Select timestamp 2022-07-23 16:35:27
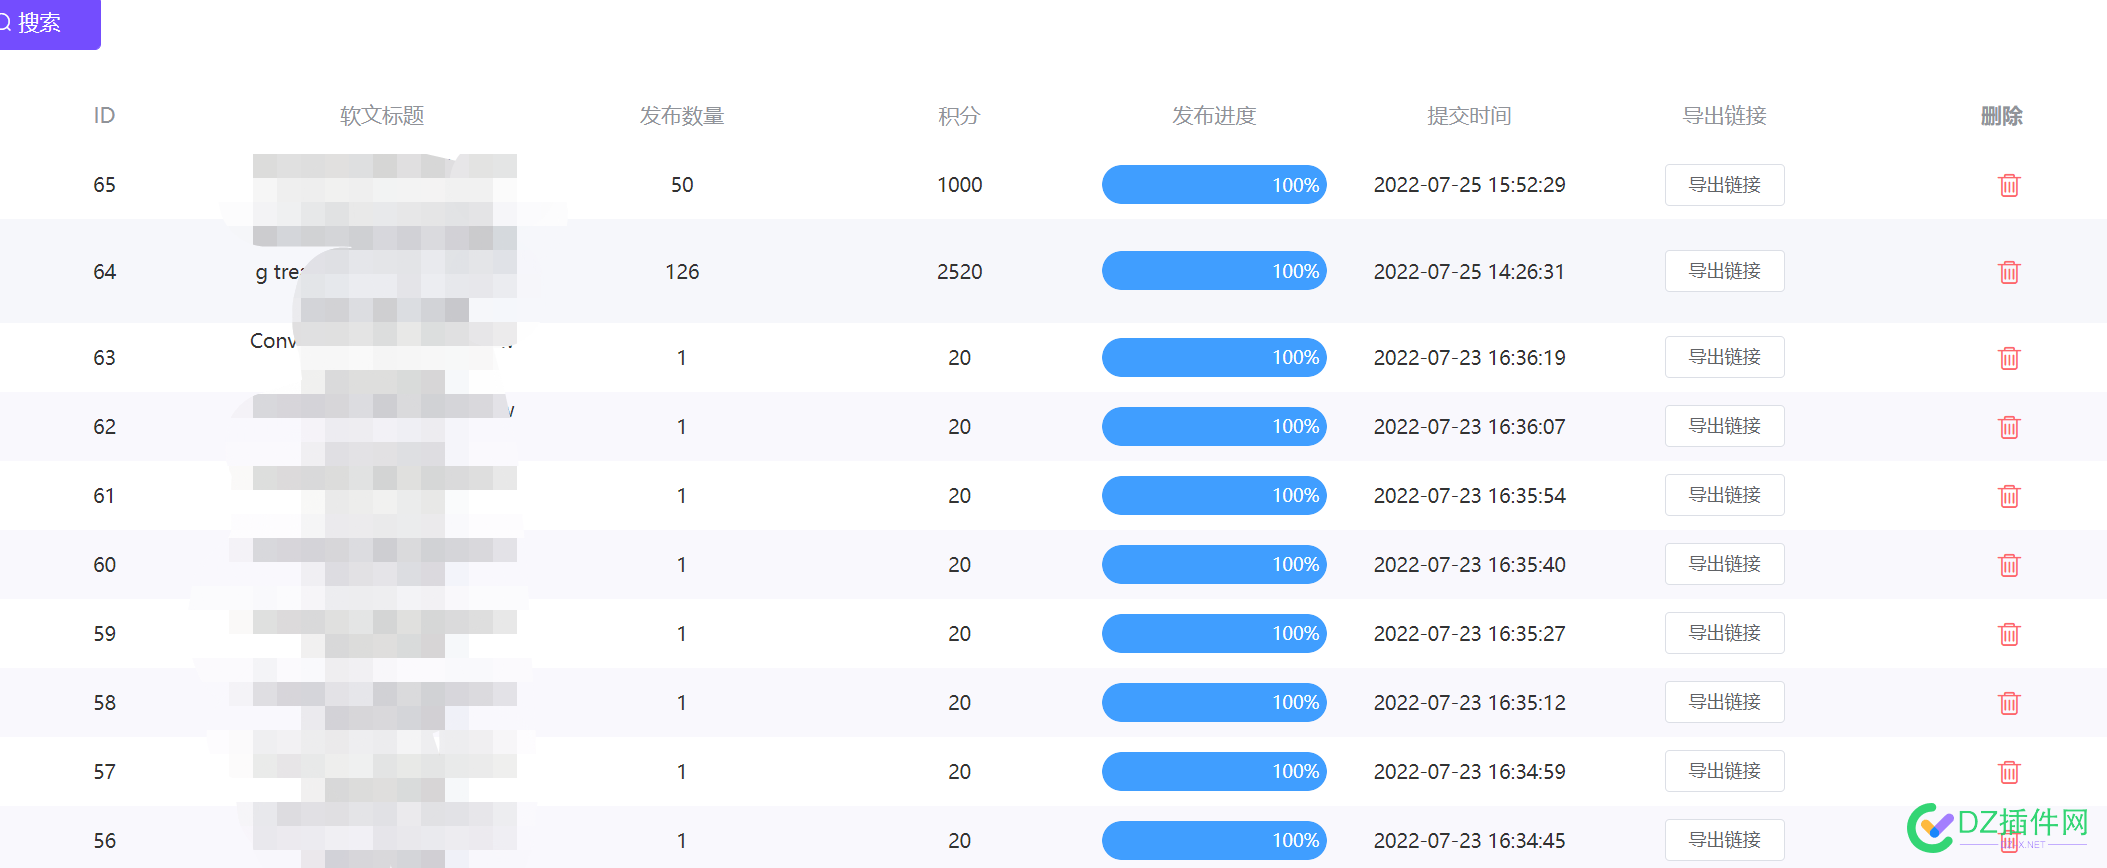This screenshot has width=2107, height=868. coord(1469,634)
